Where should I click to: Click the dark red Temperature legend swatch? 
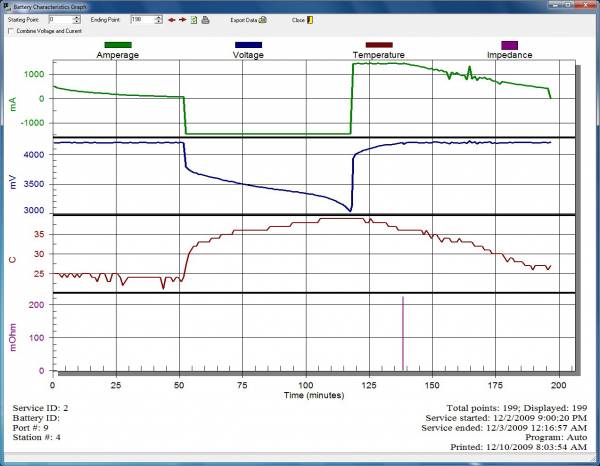click(379, 45)
